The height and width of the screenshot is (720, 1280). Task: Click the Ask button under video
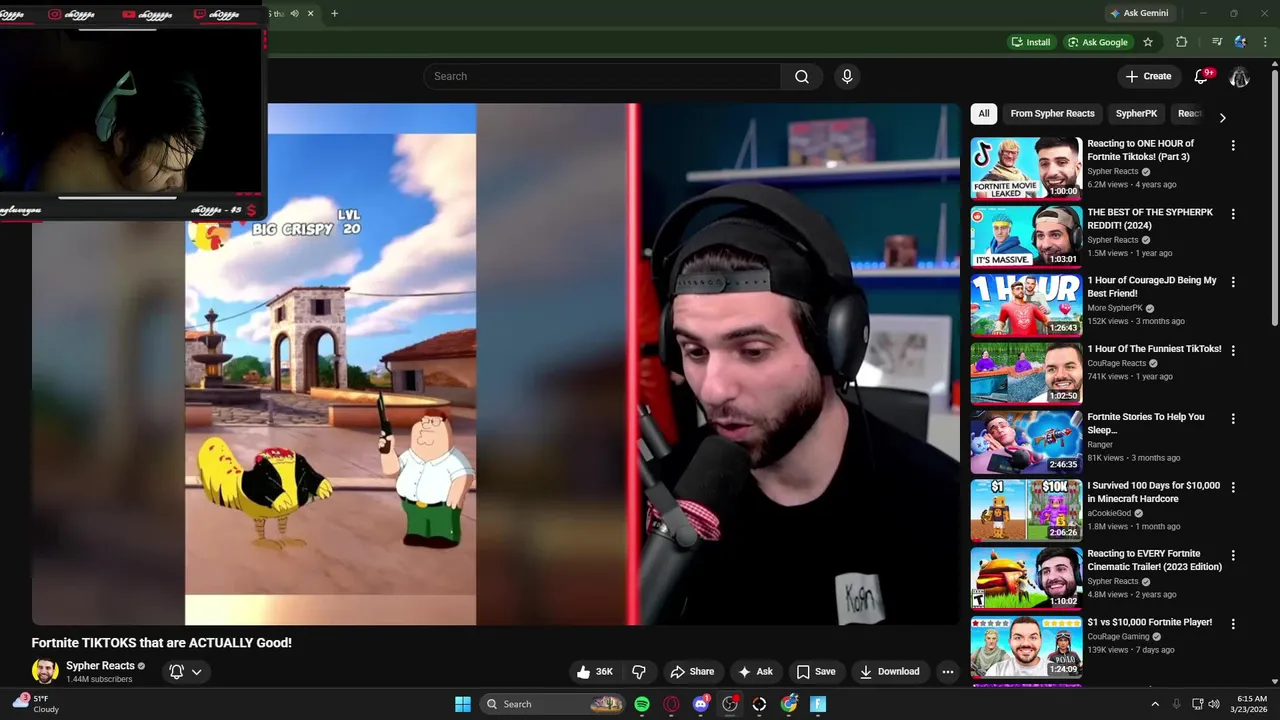pyautogui.click(x=755, y=672)
